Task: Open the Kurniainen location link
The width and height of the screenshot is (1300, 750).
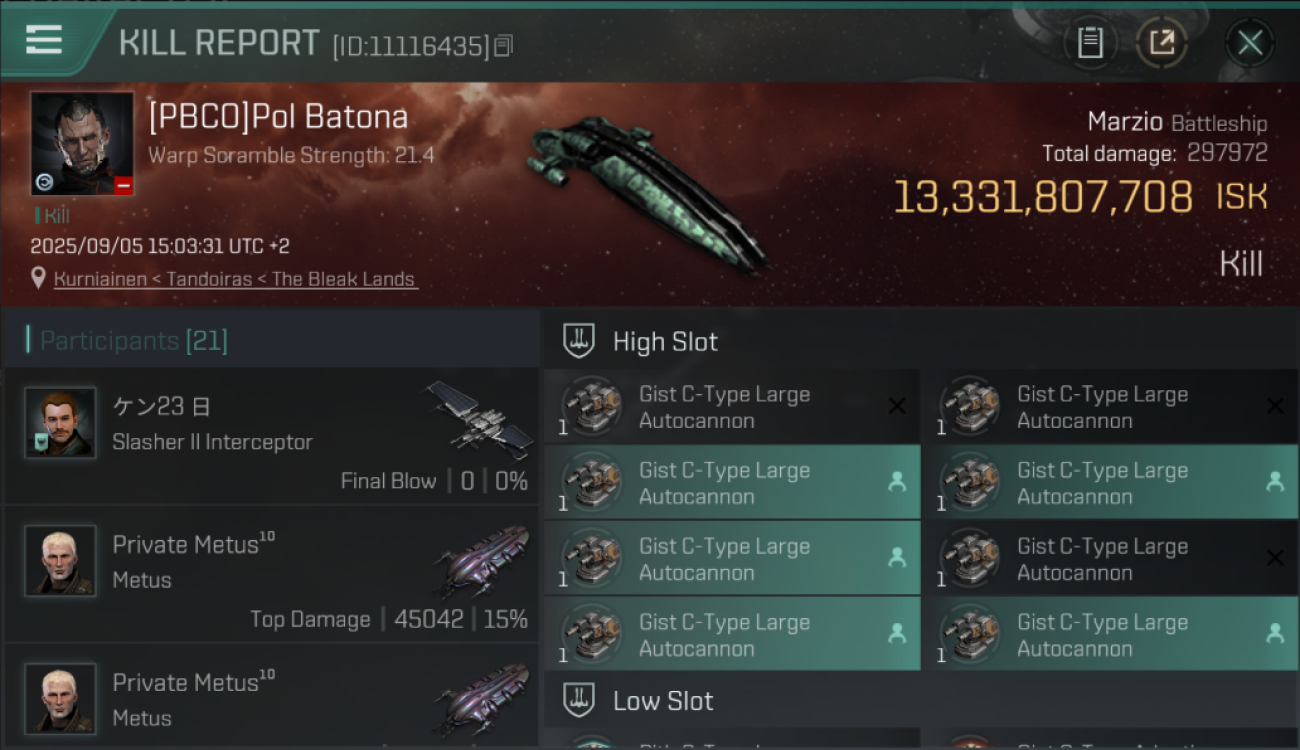Action: 235,279
